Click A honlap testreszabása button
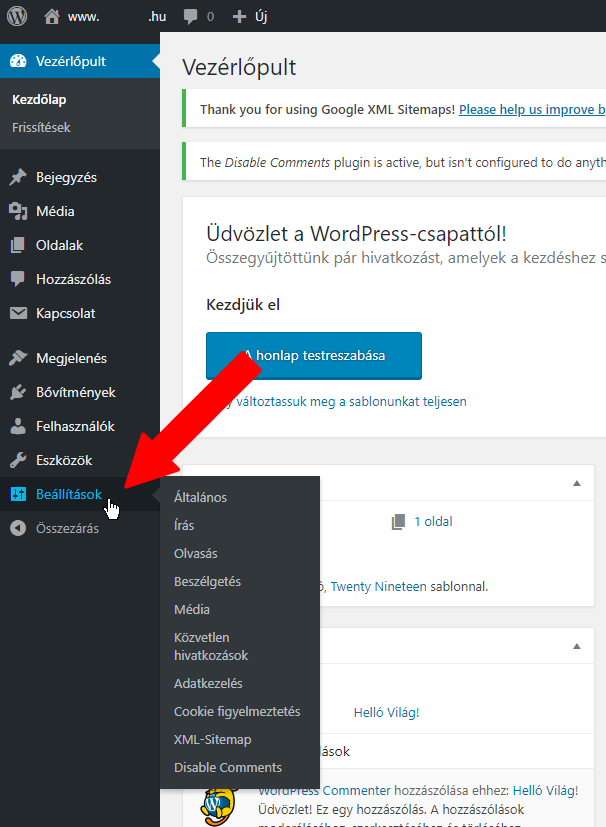 (x=314, y=355)
